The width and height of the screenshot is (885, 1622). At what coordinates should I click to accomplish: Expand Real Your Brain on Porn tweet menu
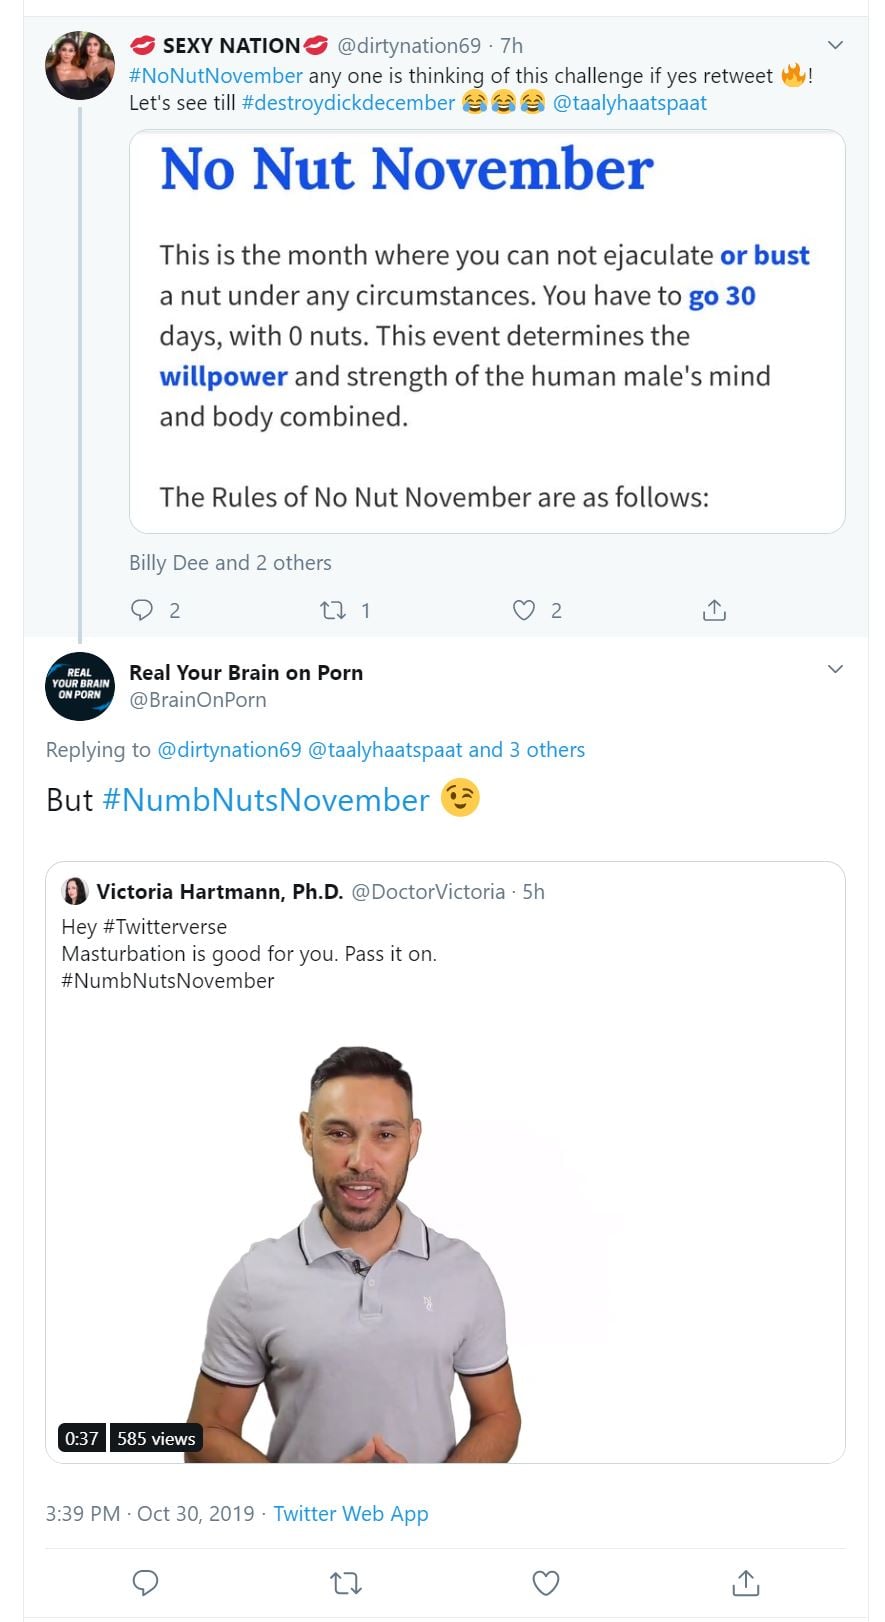pyautogui.click(x=836, y=669)
